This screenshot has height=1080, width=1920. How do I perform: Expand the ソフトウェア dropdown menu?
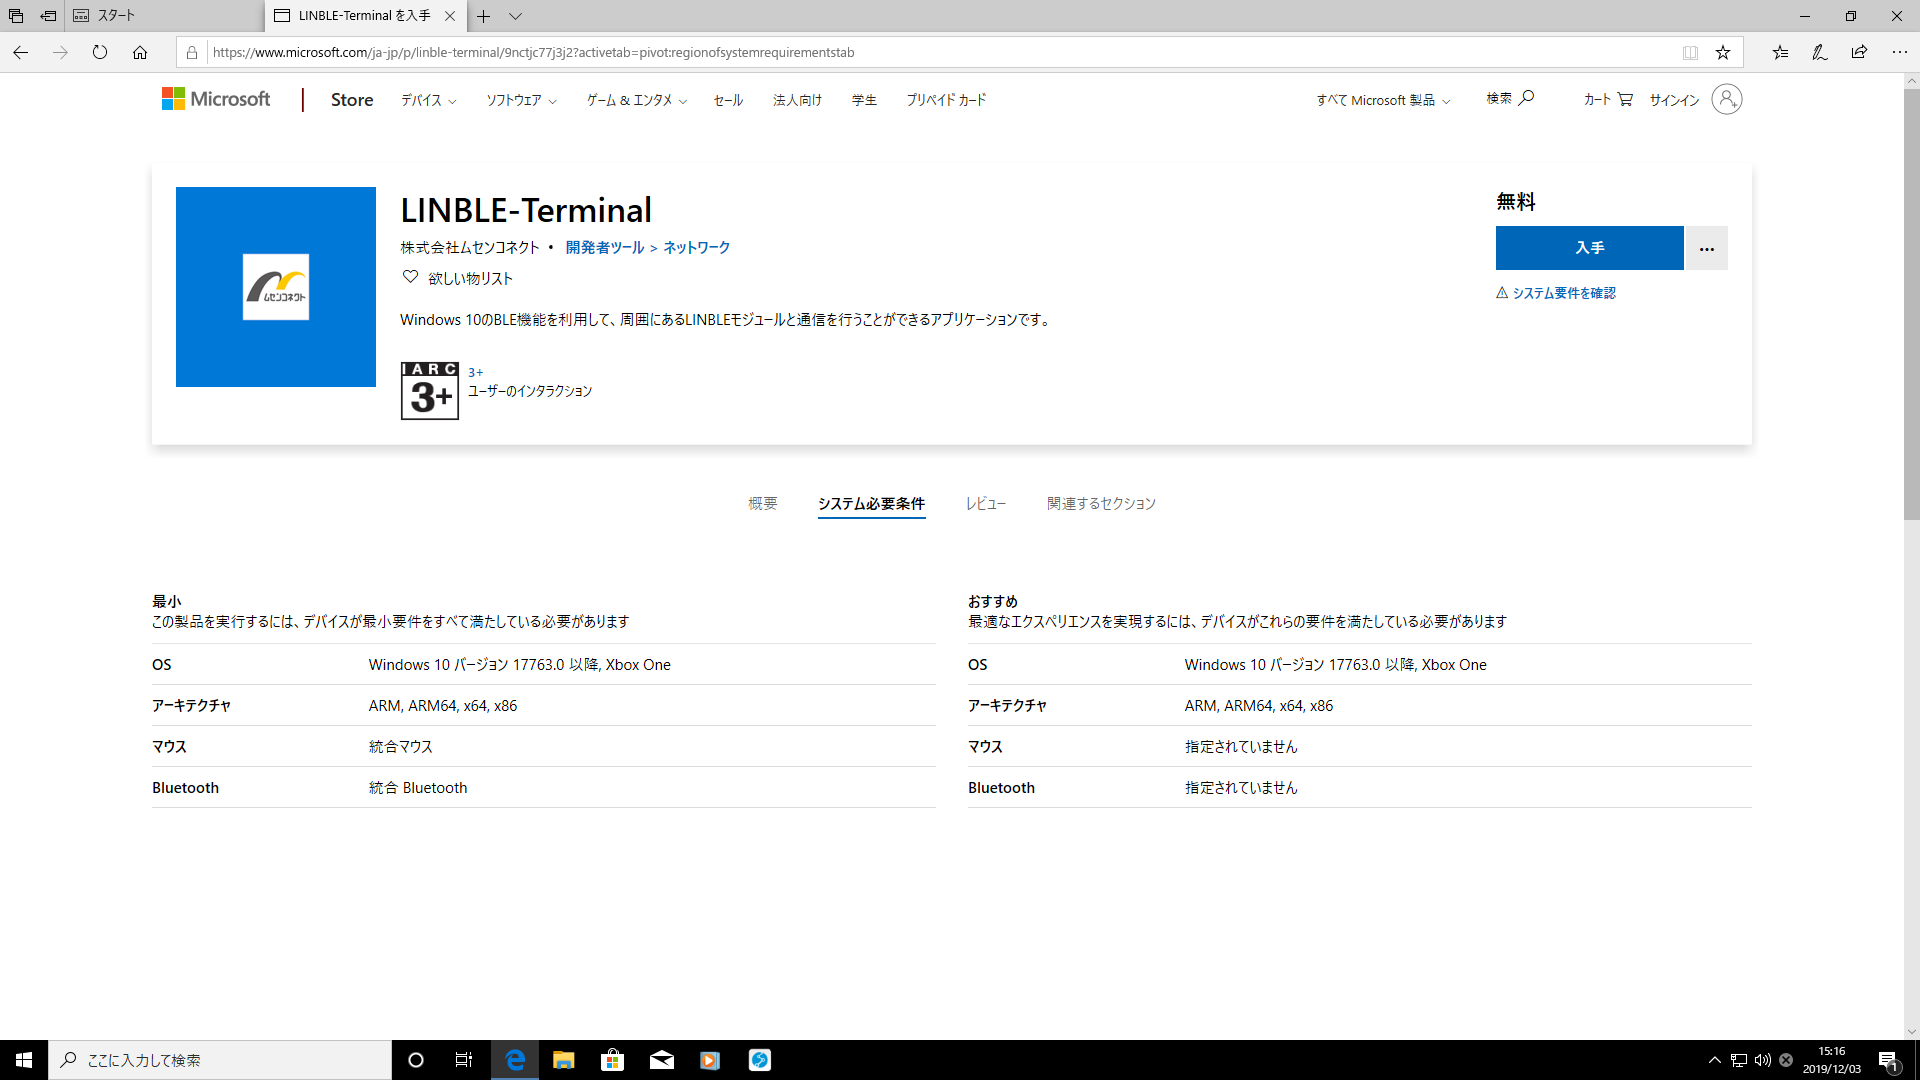[521, 100]
